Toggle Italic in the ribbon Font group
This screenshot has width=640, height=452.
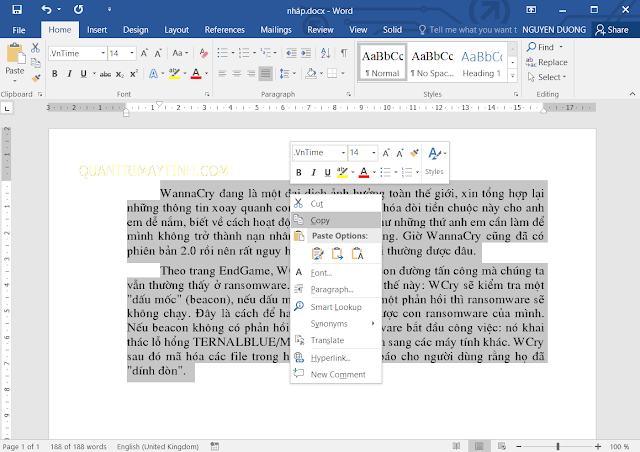click(69, 74)
